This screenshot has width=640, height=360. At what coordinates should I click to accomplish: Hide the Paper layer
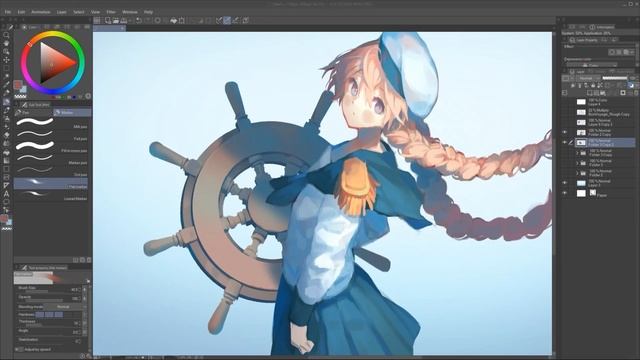click(x=565, y=193)
